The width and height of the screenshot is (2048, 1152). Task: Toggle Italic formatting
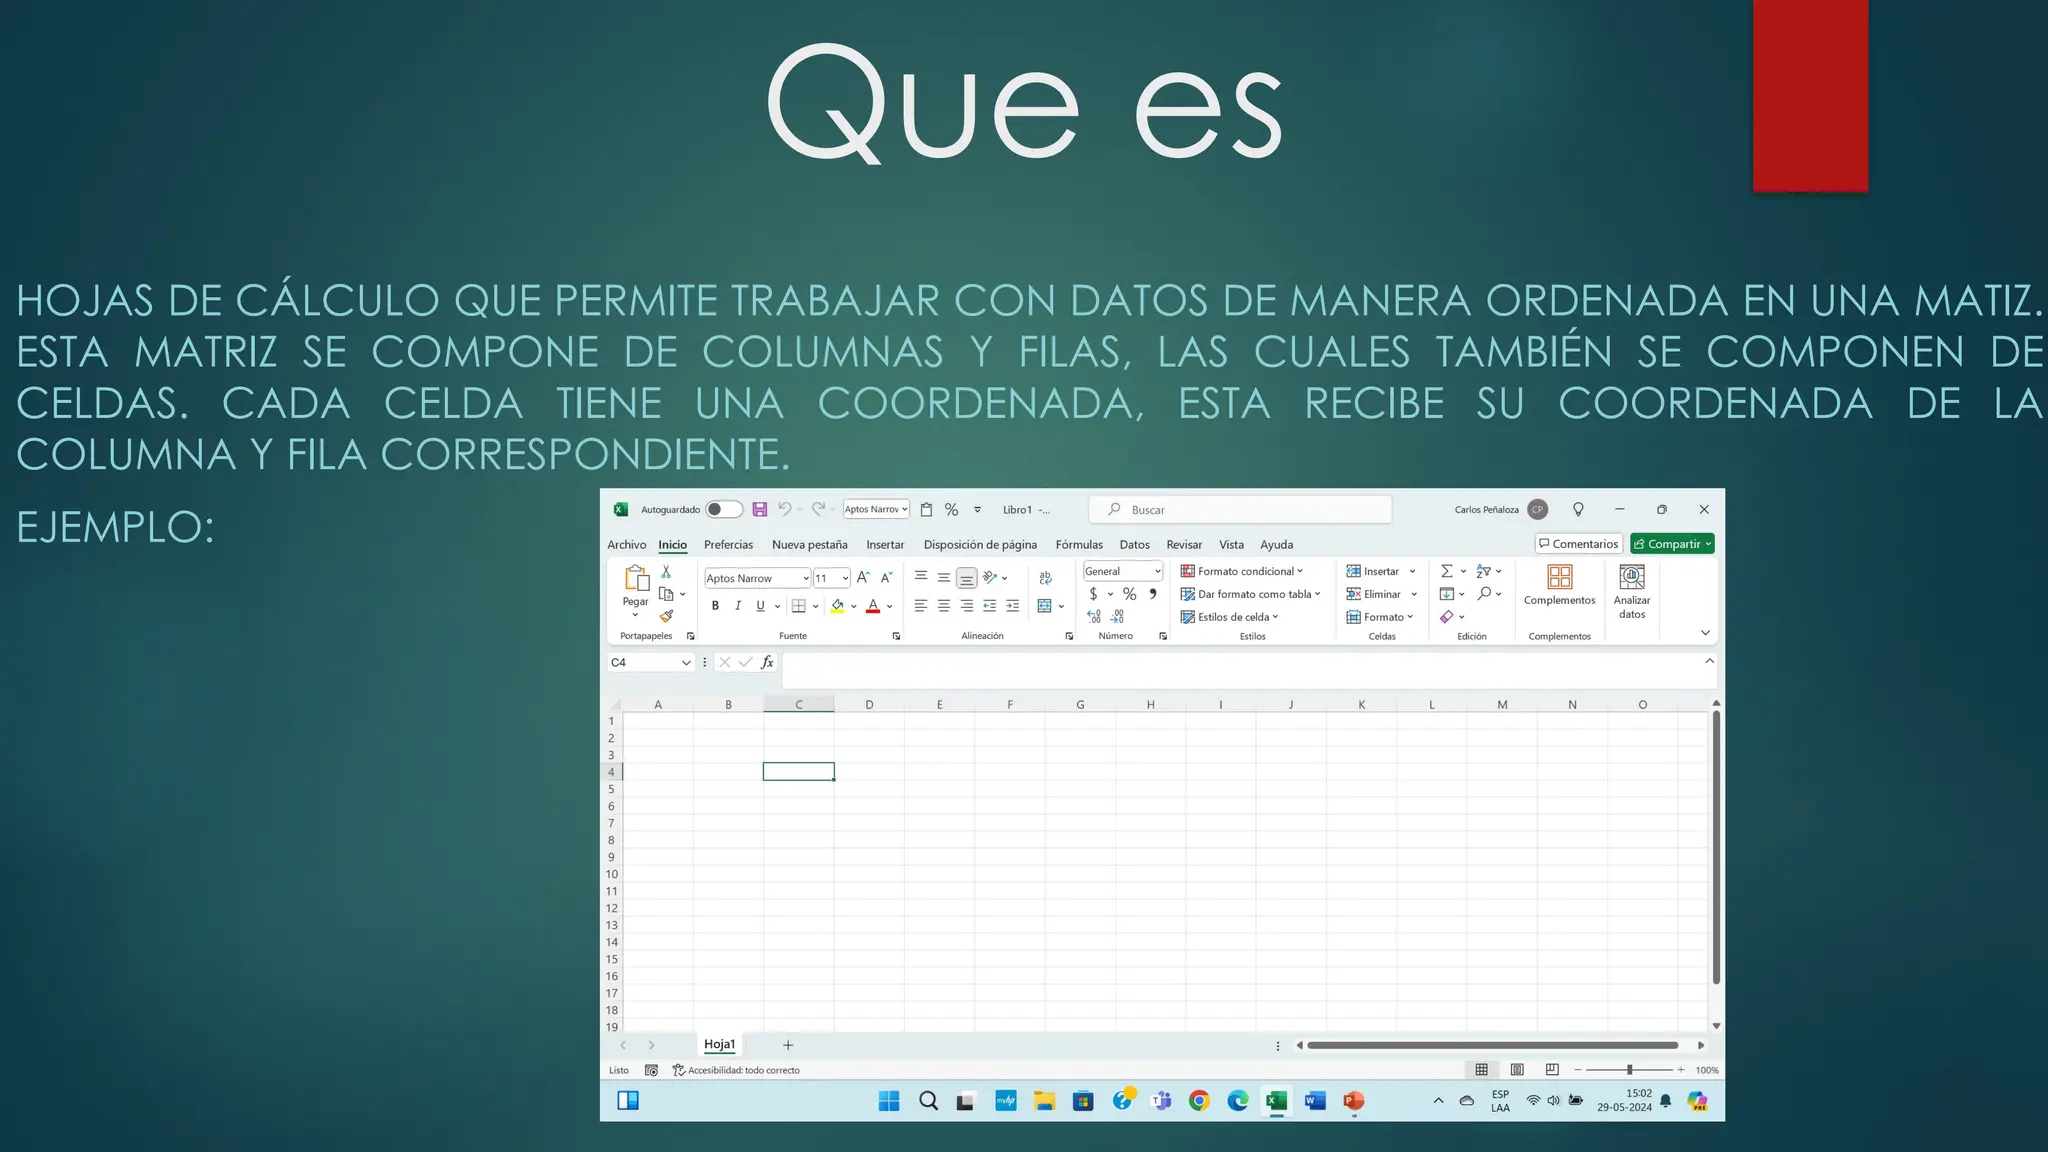point(738,606)
